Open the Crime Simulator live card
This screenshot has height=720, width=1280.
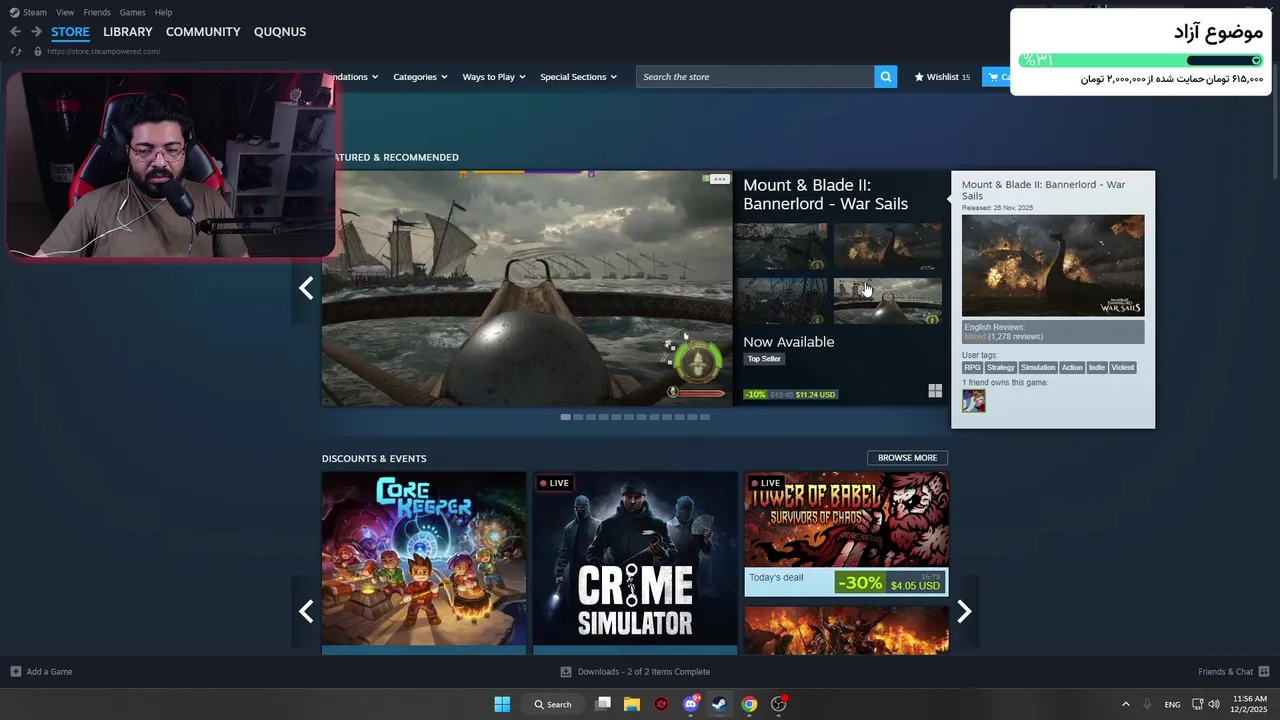[x=635, y=563]
